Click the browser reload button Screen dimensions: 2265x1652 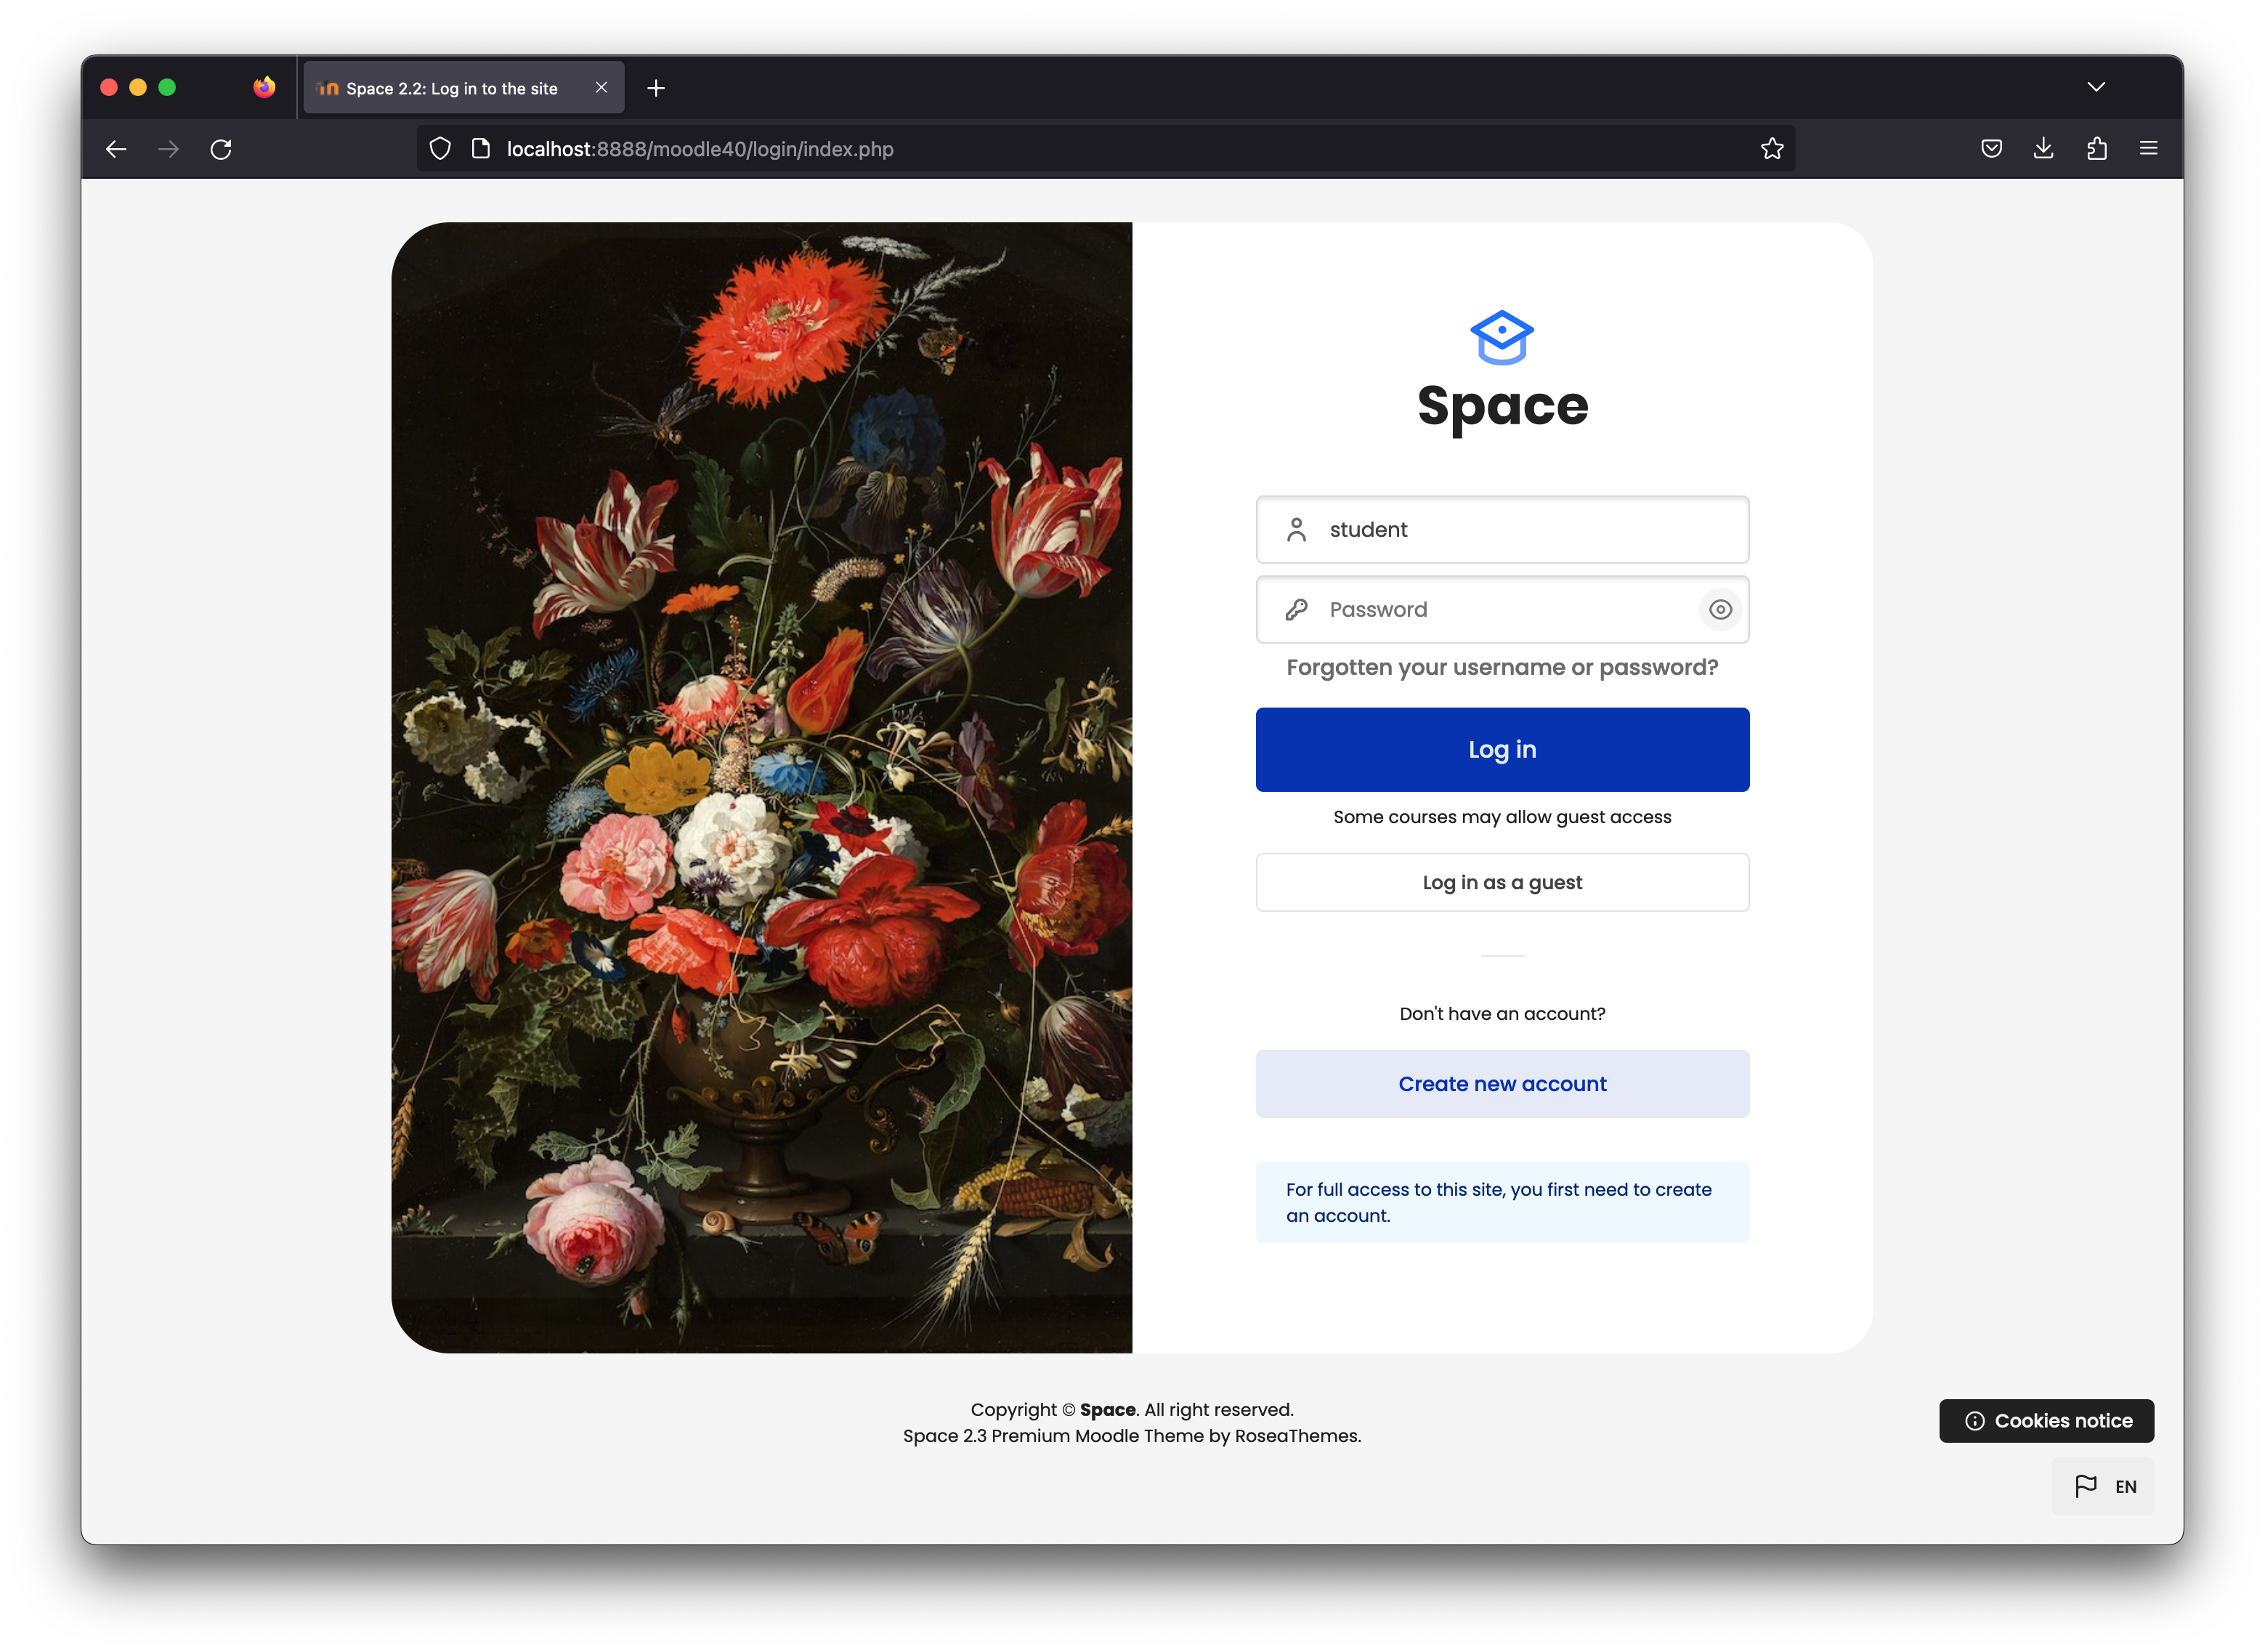tap(221, 149)
